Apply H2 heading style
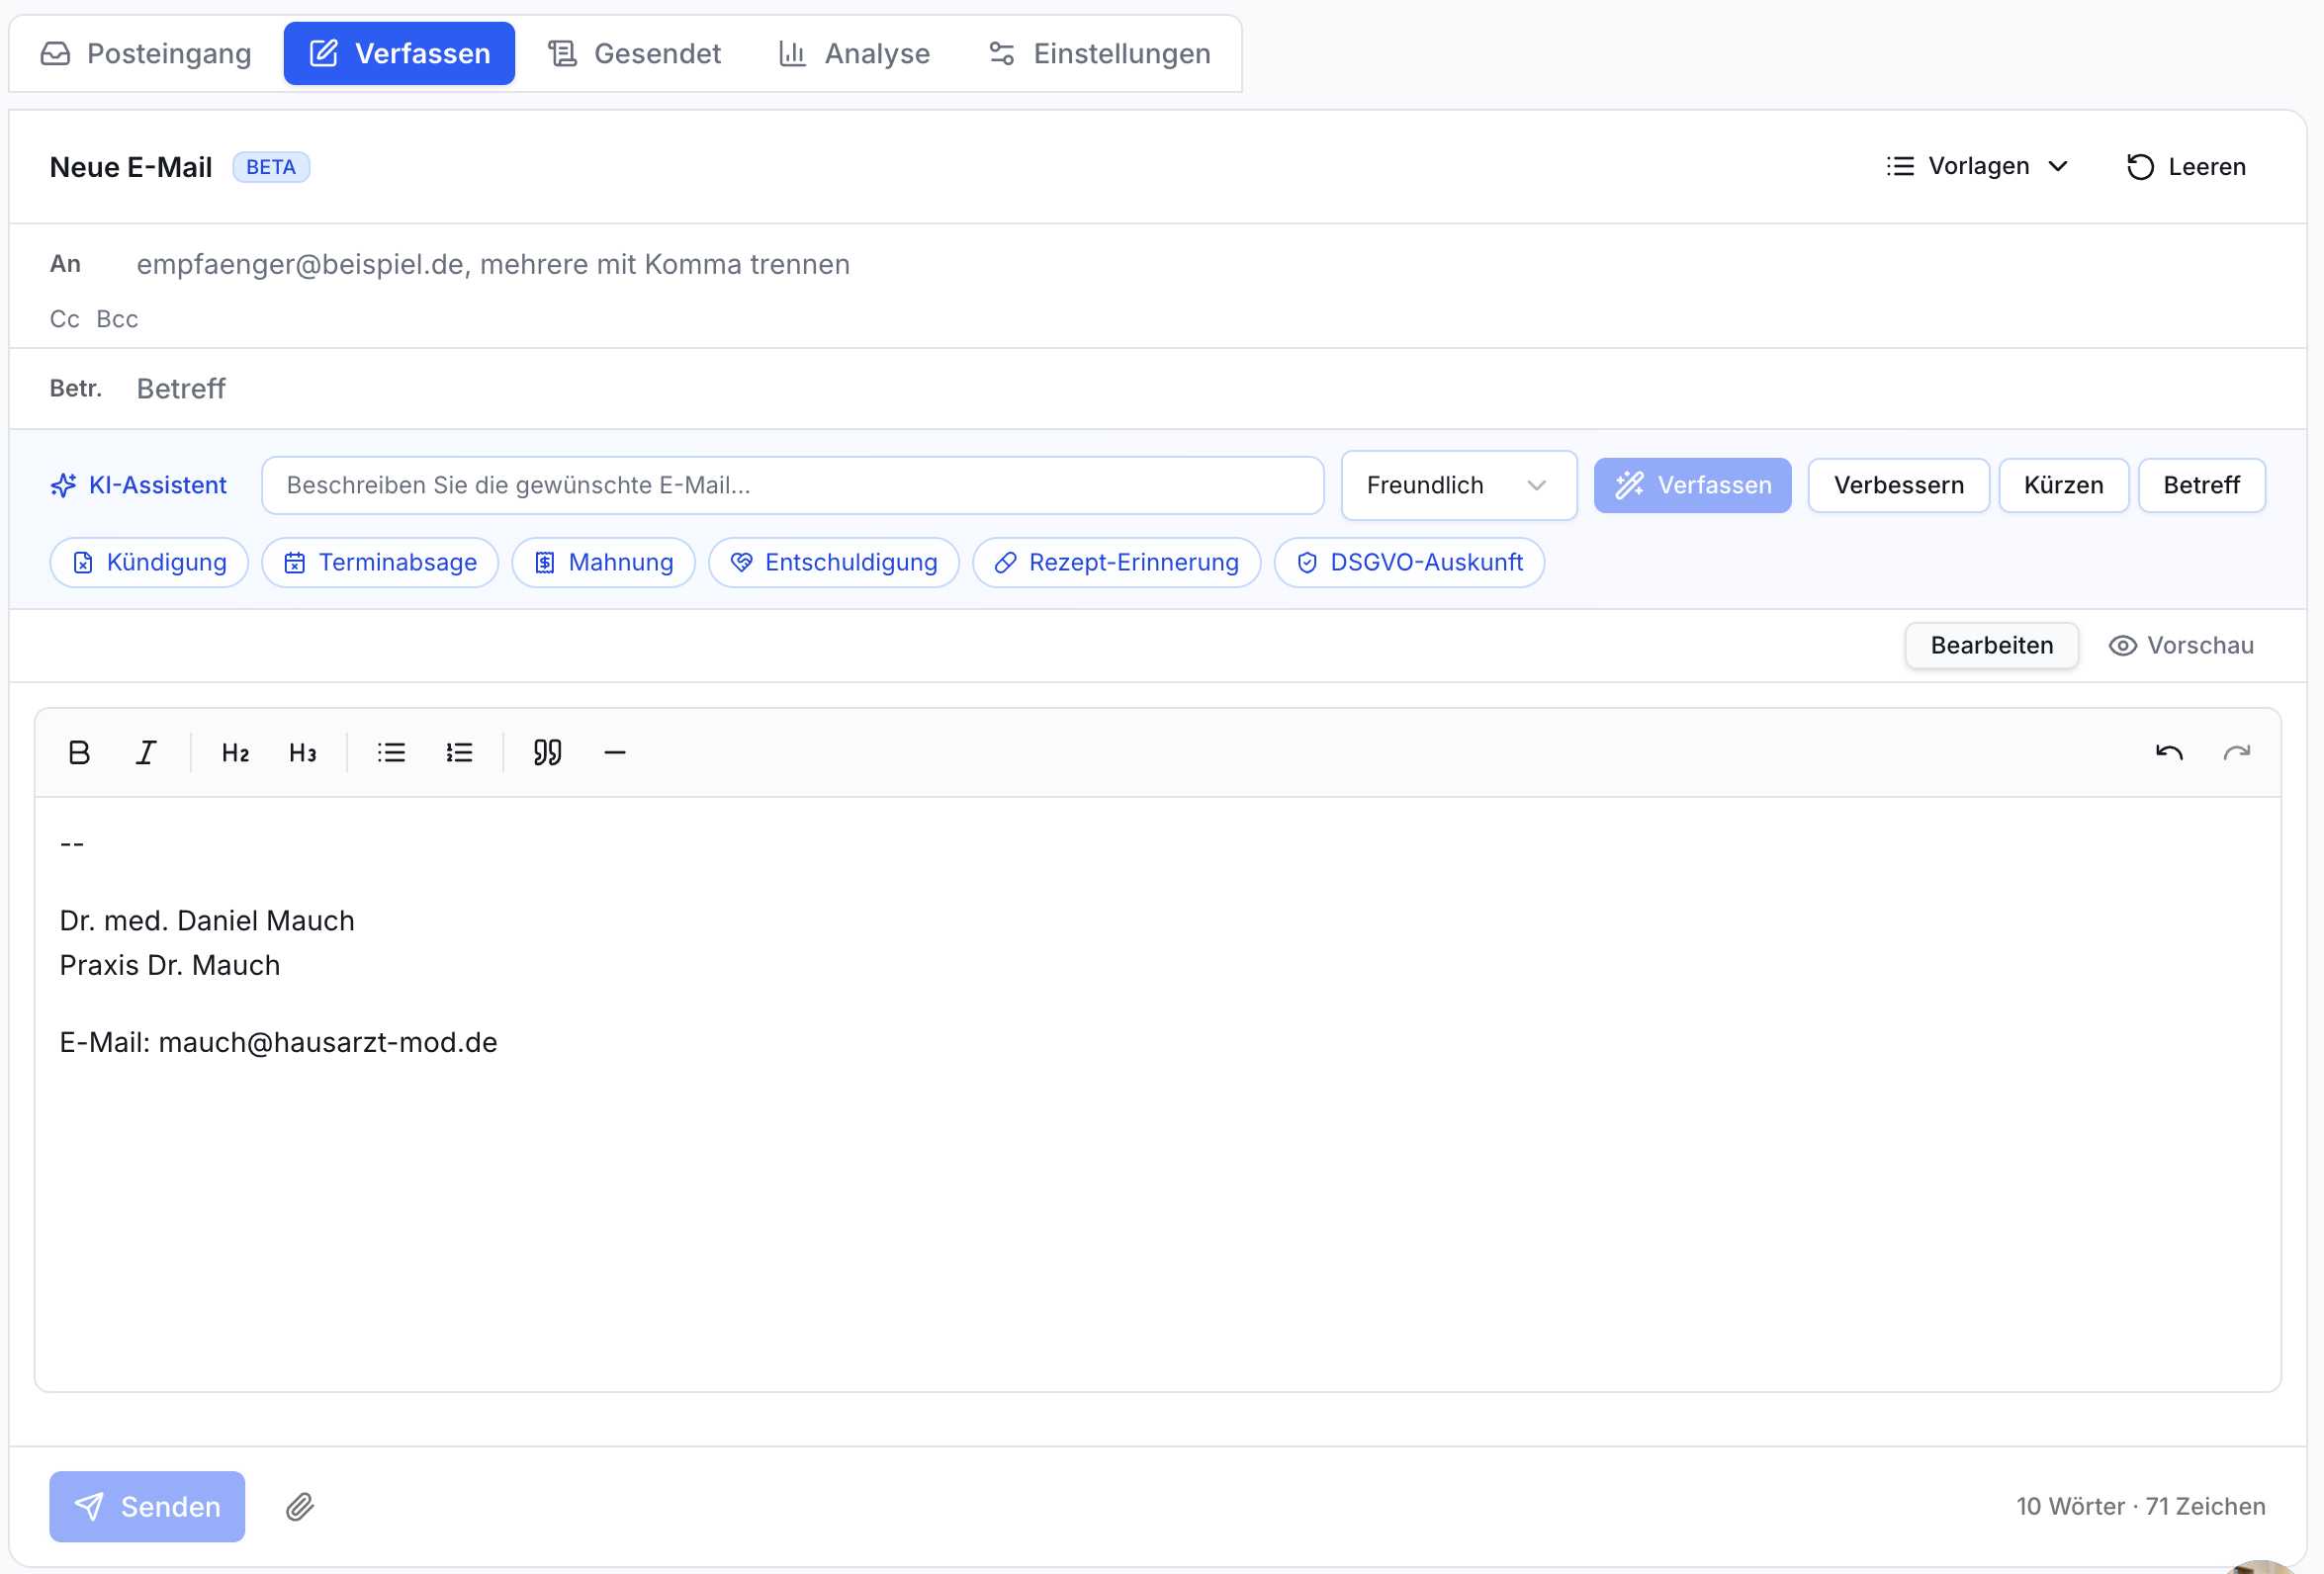 (x=235, y=752)
